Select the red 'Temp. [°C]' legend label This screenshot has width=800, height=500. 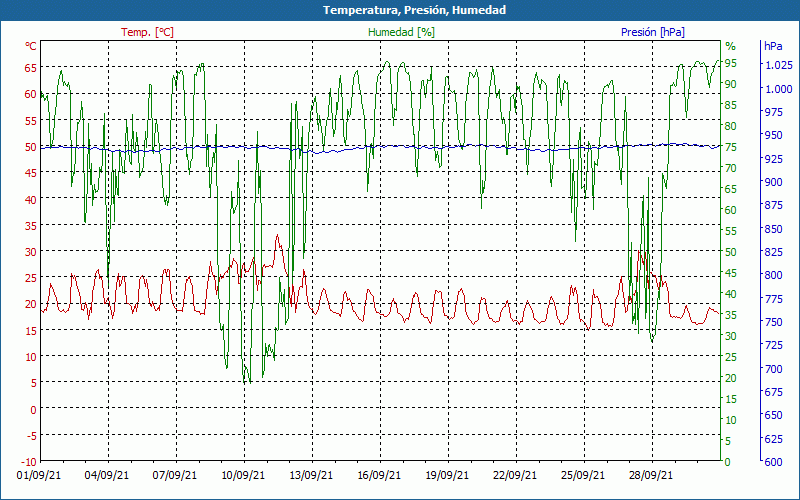pos(147,32)
